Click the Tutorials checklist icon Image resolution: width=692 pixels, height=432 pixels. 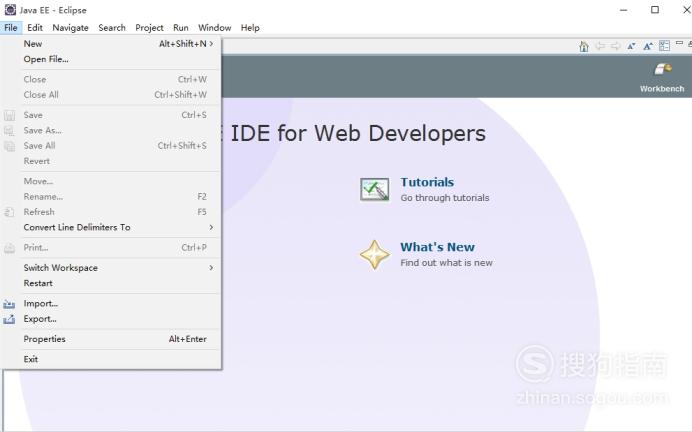[x=374, y=189]
